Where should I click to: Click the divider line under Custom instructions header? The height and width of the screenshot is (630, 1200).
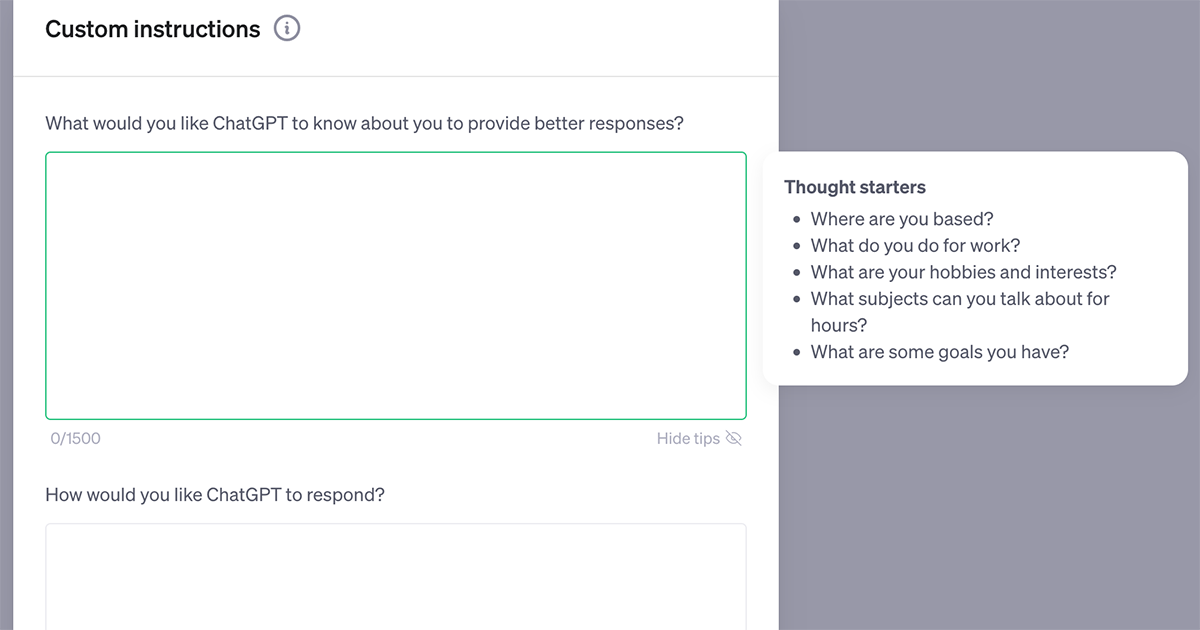[x=396, y=76]
